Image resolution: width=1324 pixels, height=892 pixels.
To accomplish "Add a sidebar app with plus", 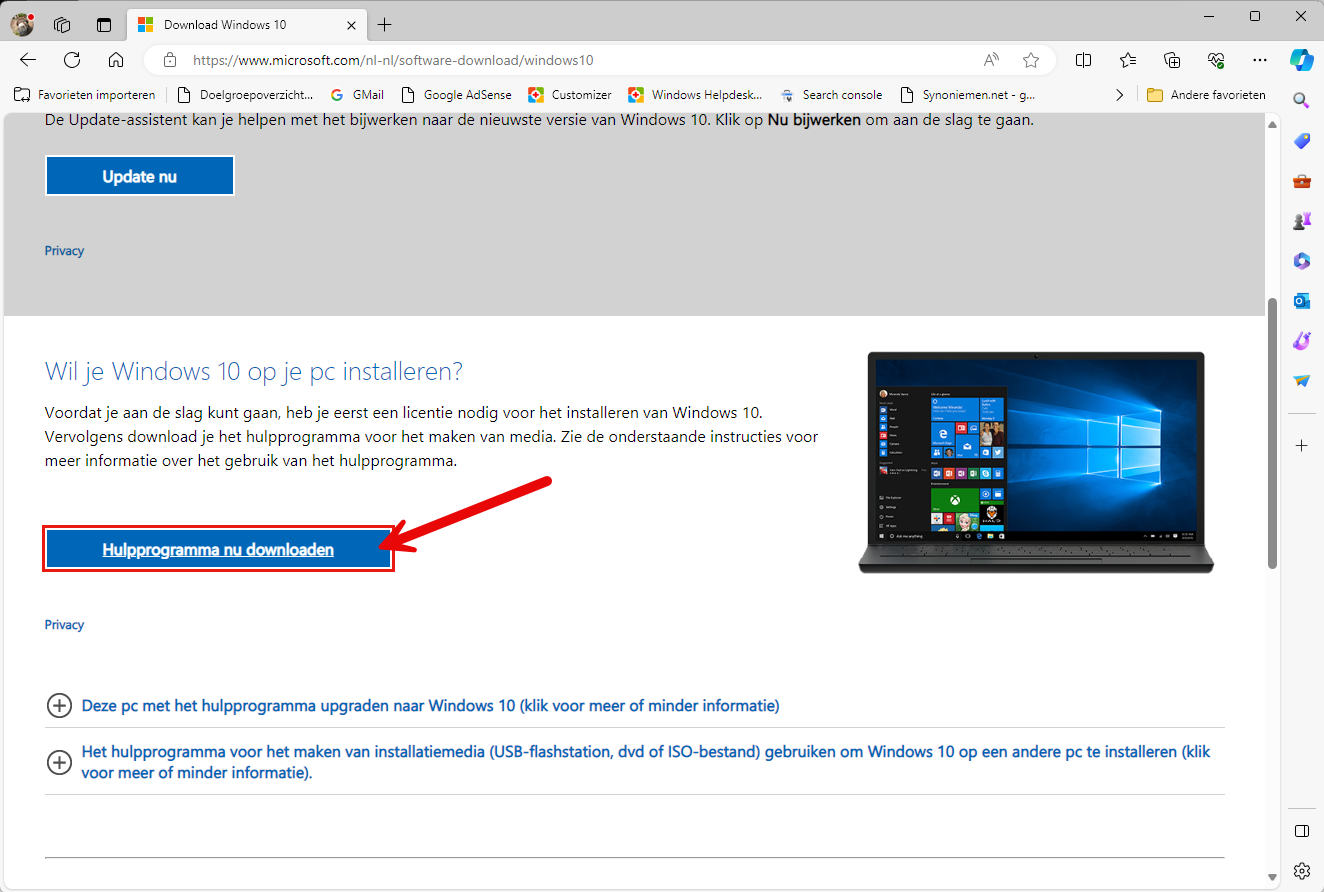I will point(1301,445).
